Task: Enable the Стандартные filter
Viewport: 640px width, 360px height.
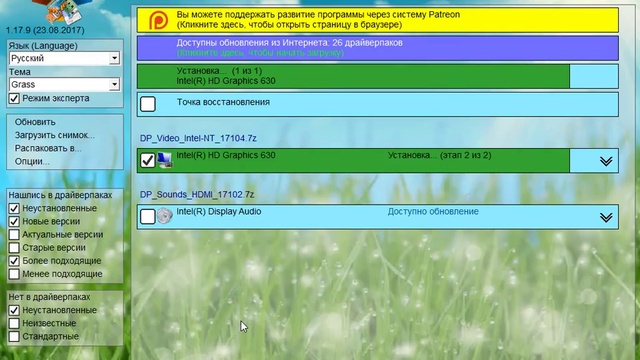Action: point(14,336)
